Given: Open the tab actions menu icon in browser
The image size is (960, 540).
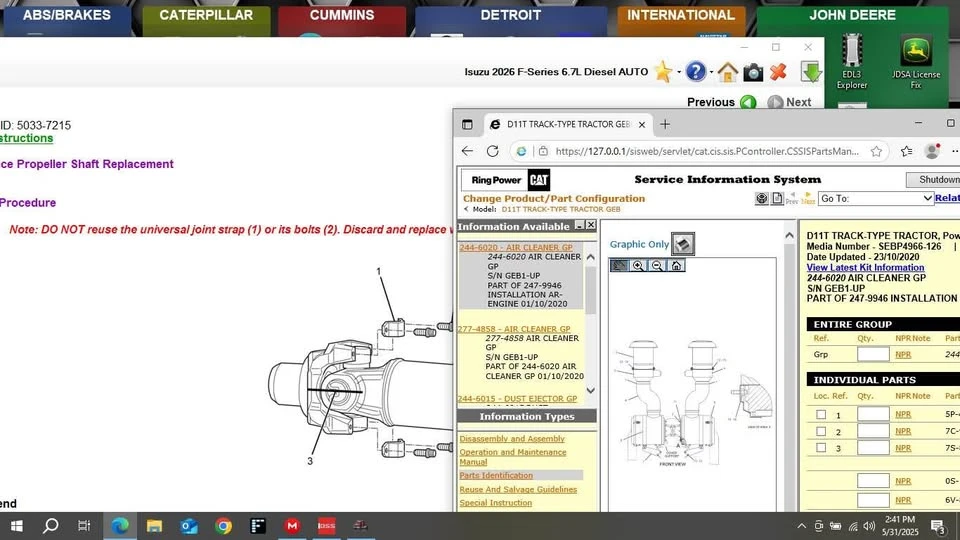Looking at the screenshot, I should point(467,124).
